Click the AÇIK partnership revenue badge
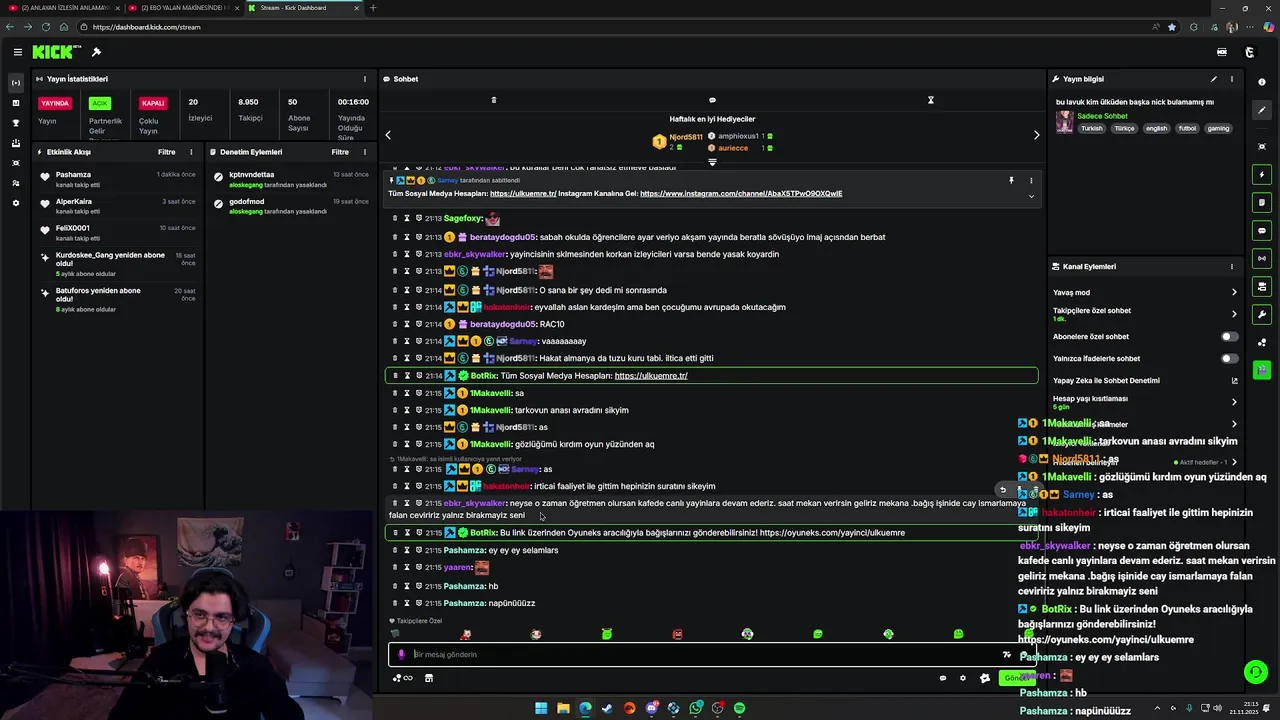1280x720 pixels. coord(99,103)
